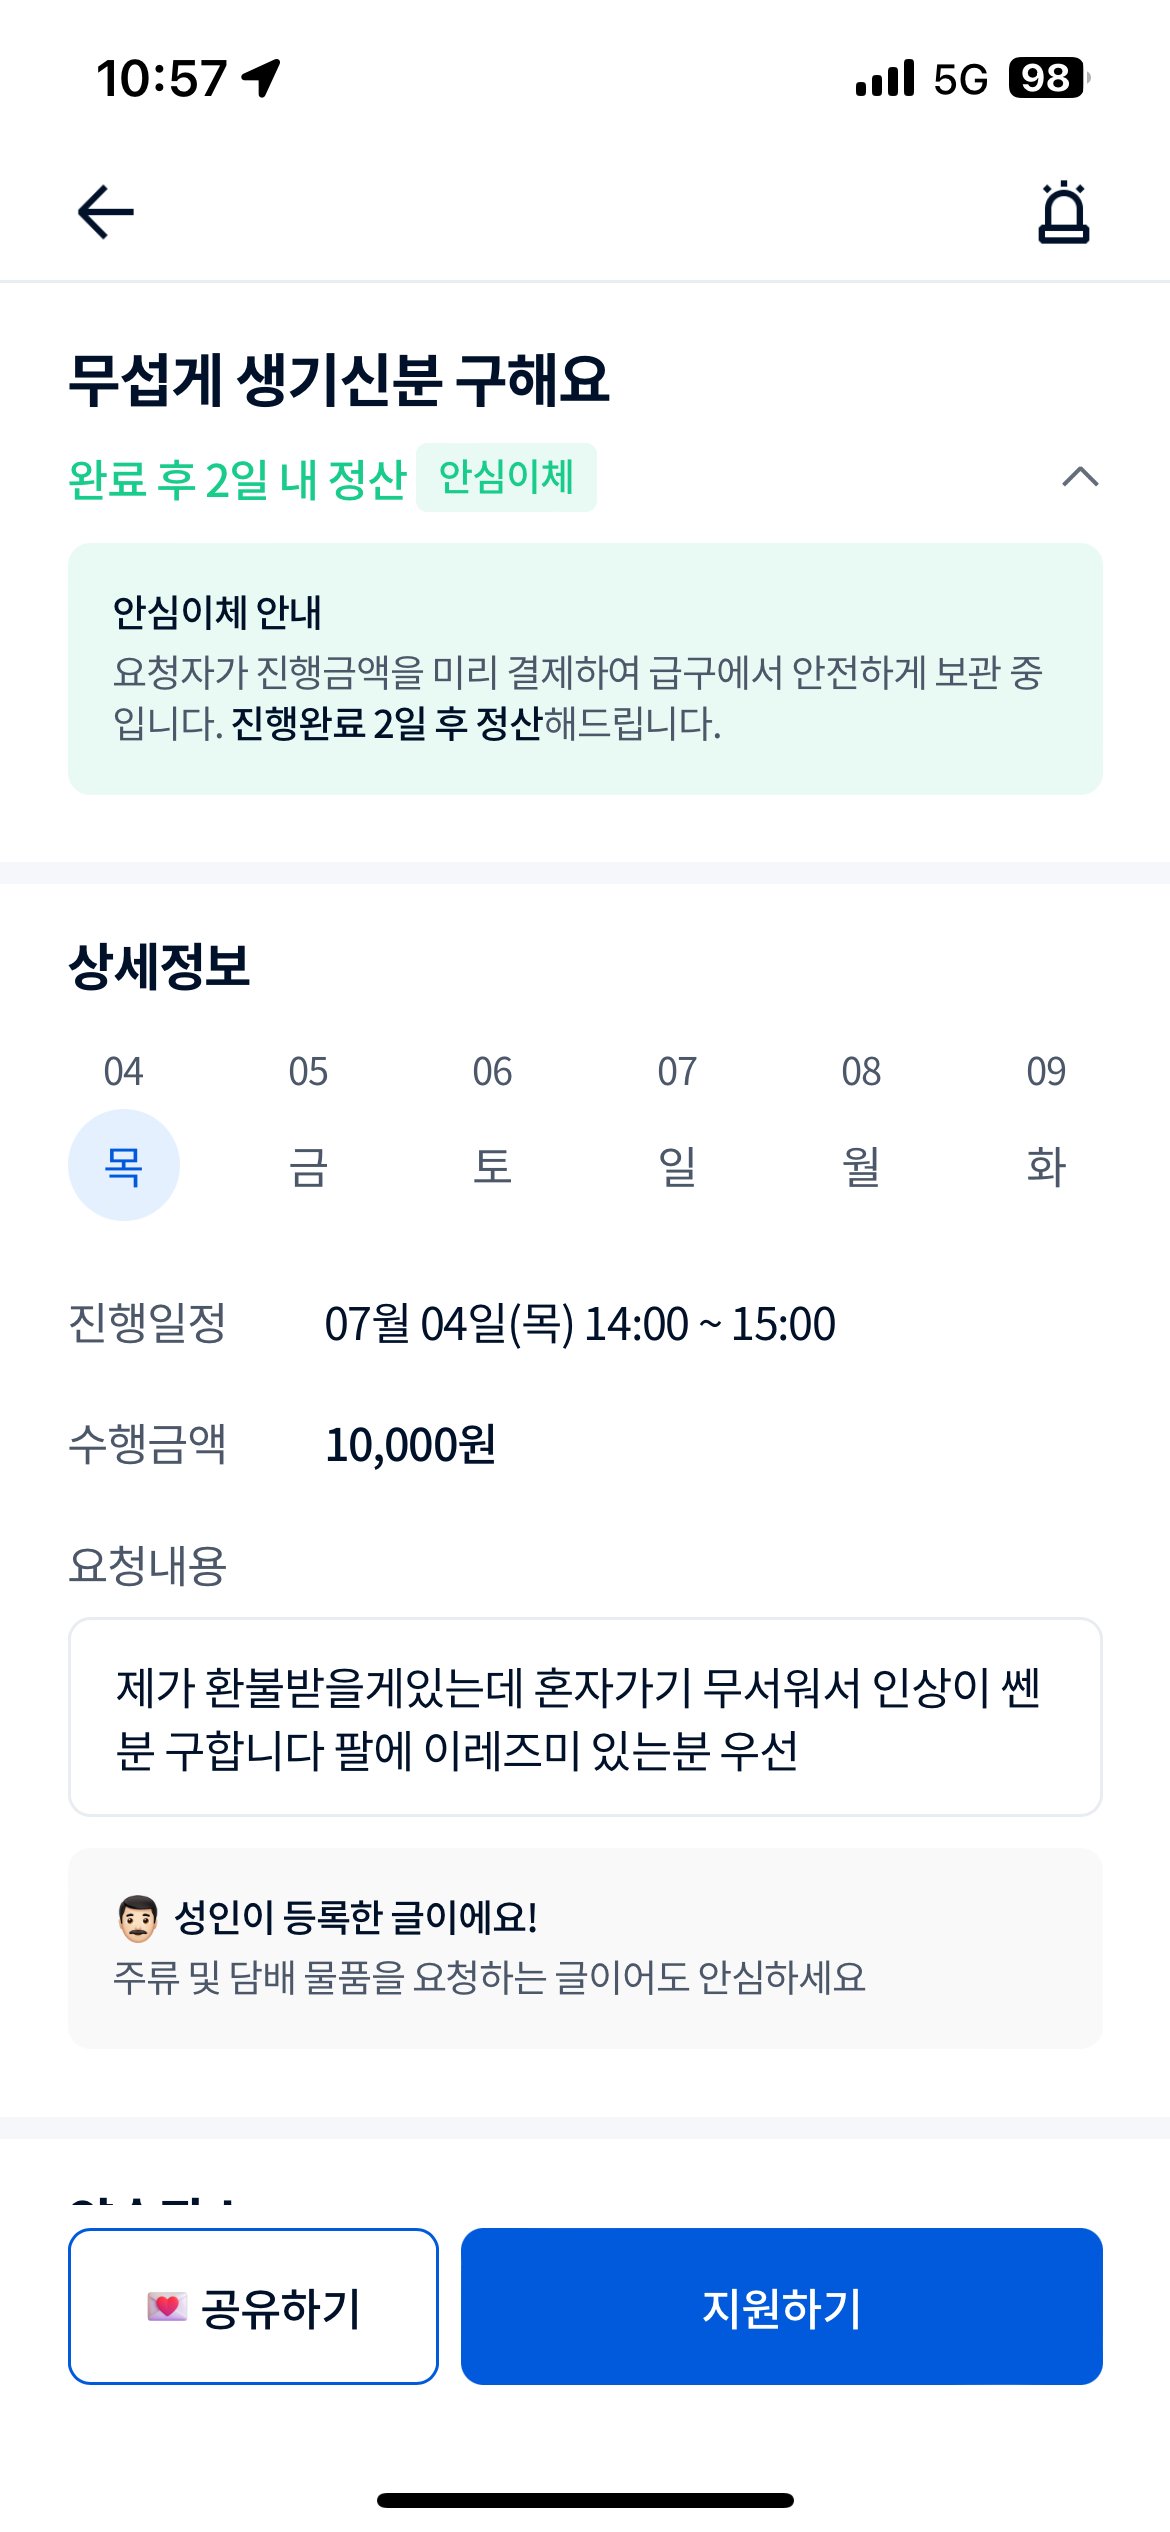Select Thursday 04 목 date
Image resolution: width=1170 pixels, height=2532 pixels.
pos(124,1164)
